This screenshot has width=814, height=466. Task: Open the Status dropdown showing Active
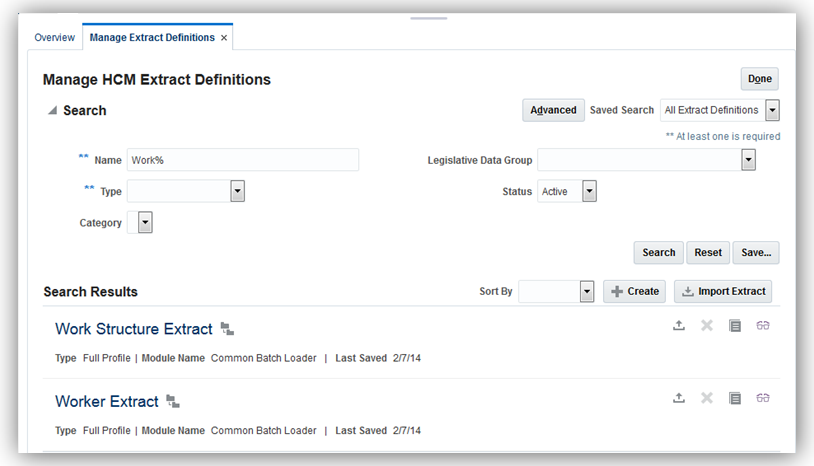click(x=589, y=191)
